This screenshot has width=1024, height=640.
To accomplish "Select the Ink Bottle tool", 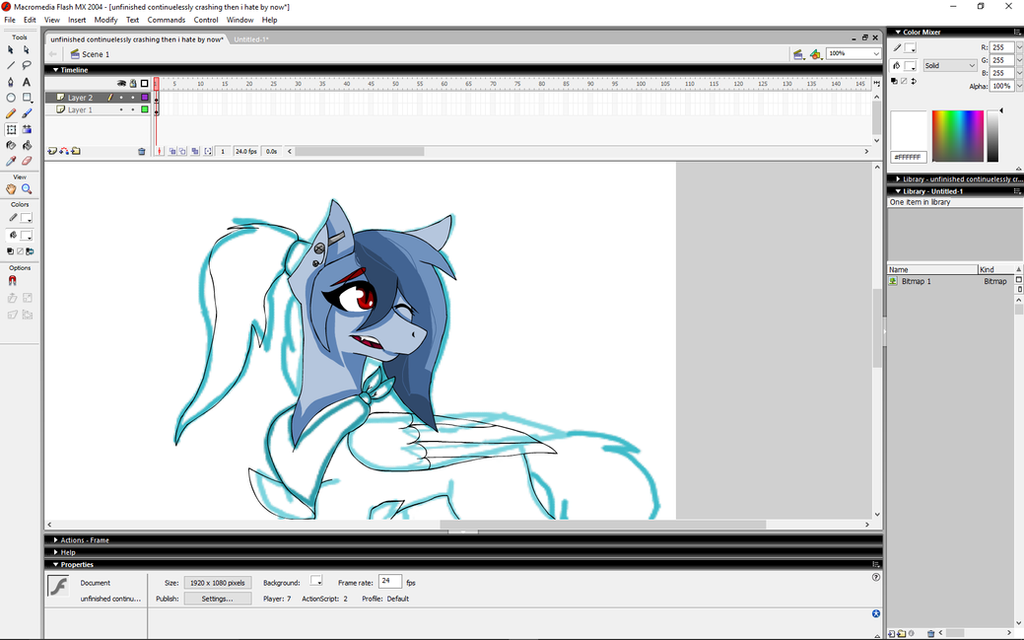I will point(10,145).
